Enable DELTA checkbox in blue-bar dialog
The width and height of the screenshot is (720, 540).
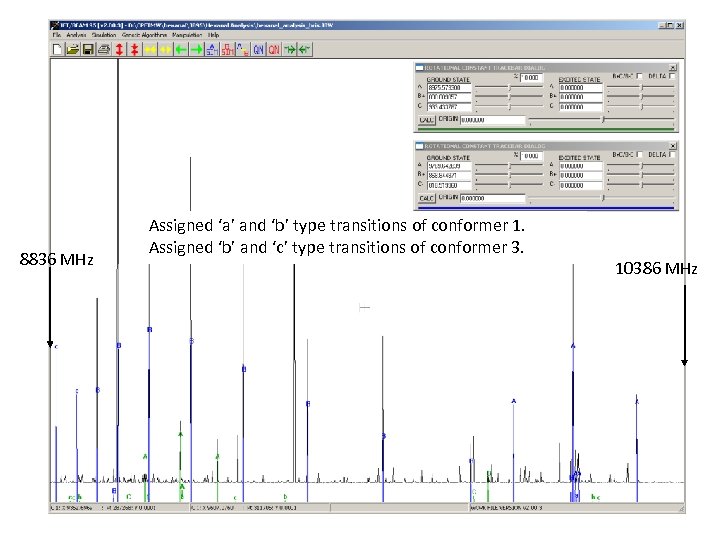point(672,154)
